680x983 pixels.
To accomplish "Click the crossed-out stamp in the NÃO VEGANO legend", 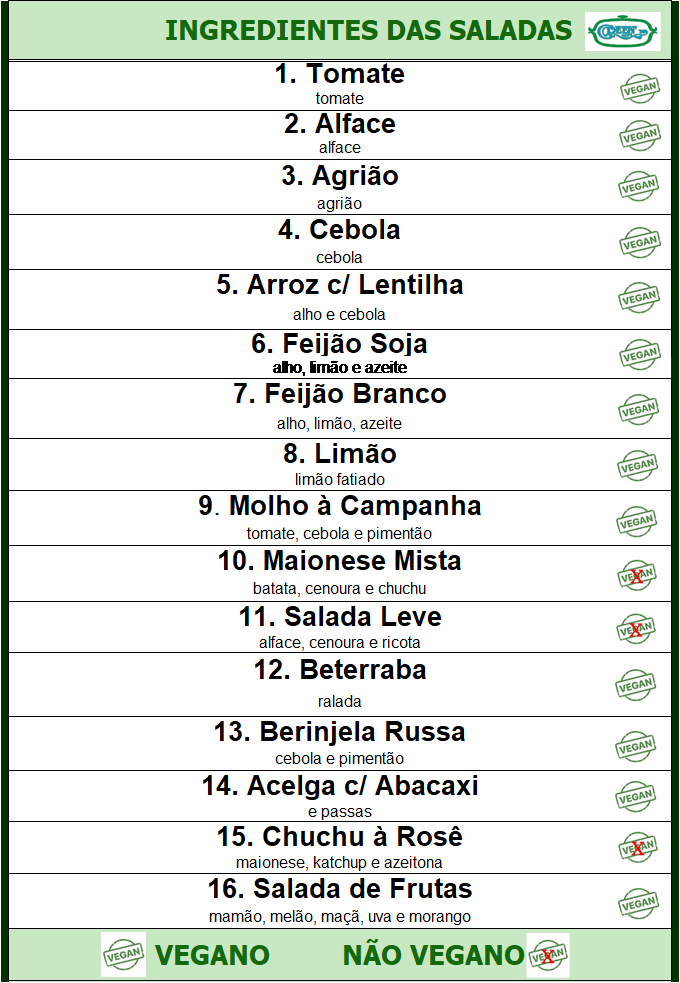I will pyautogui.click(x=548, y=955).
